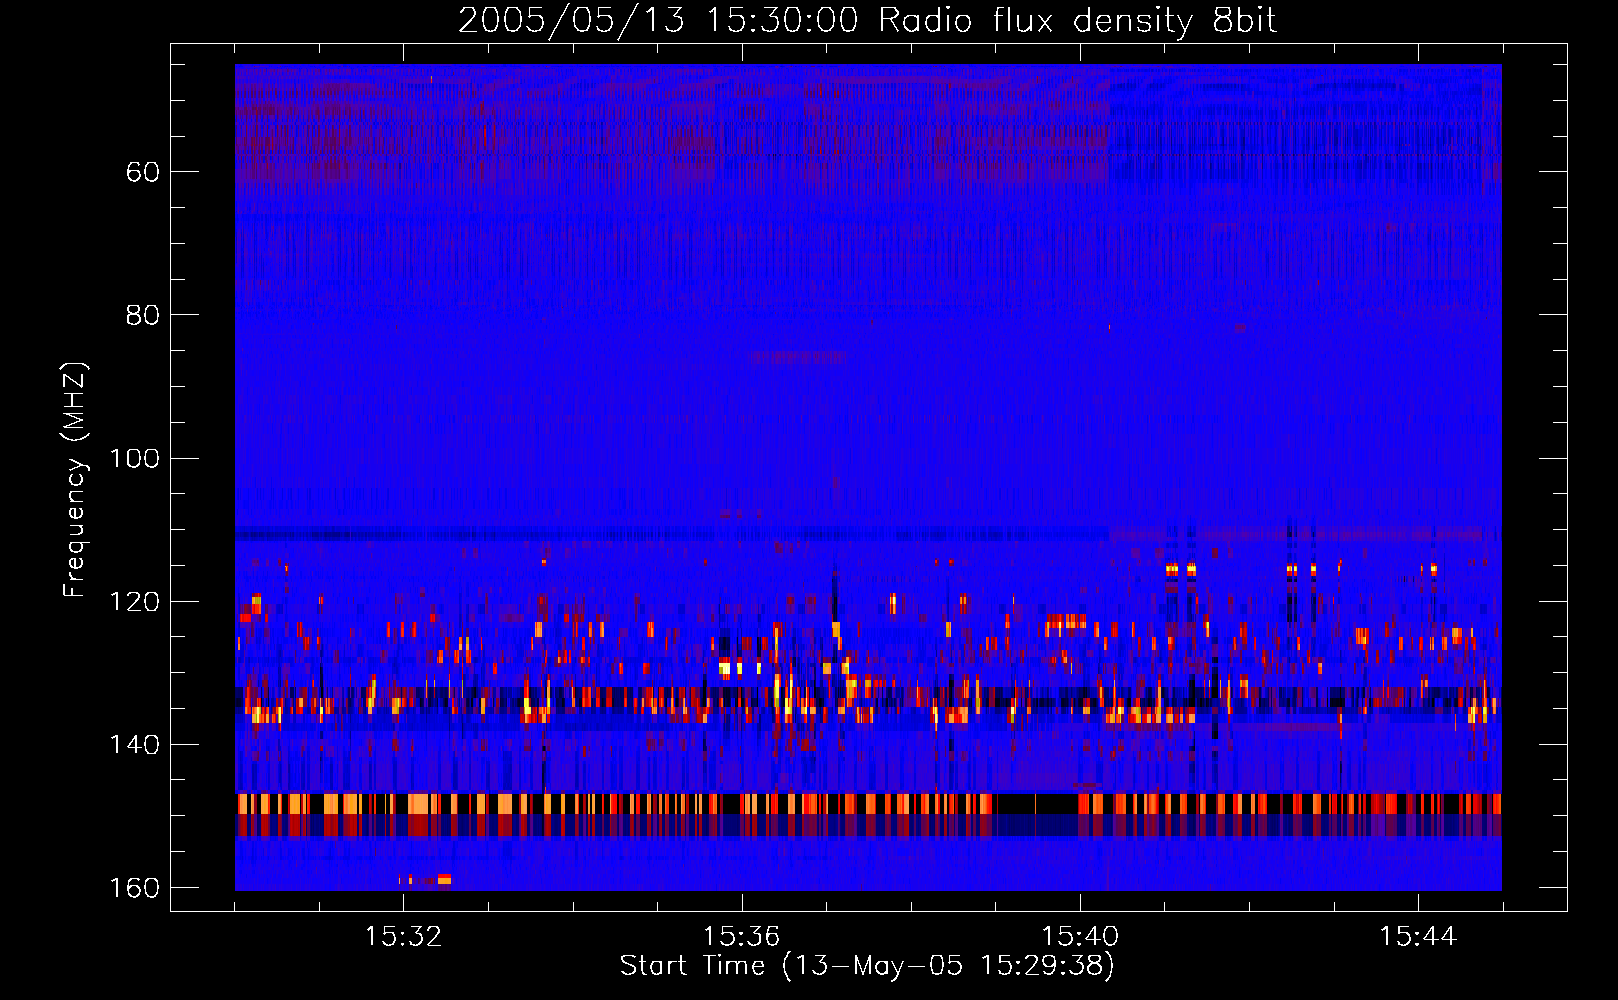Click the "Start Time (13-May-05 15:29:38)" axis label

pyautogui.click(x=867, y=966)
